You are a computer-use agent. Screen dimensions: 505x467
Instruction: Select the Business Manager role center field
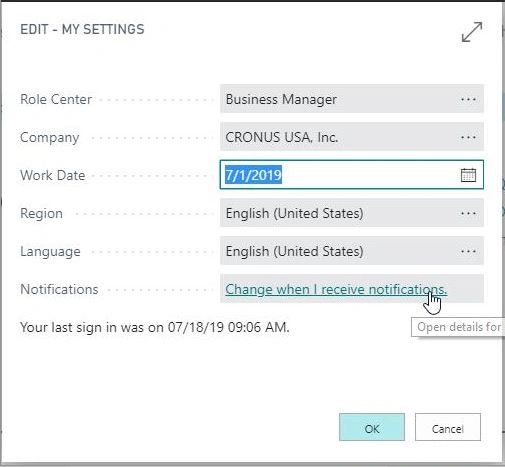pyautogui.click(x=352, y=99)
